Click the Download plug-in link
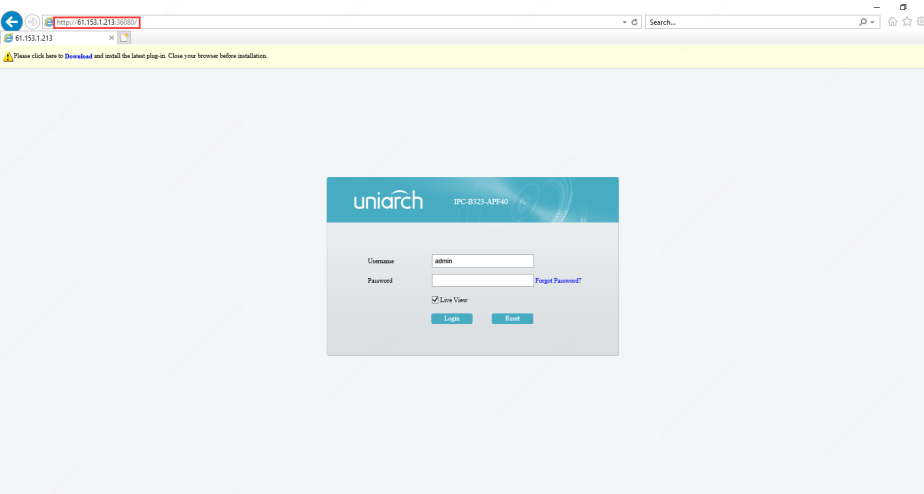Viewport: 924px width, 494px height. 78,56
